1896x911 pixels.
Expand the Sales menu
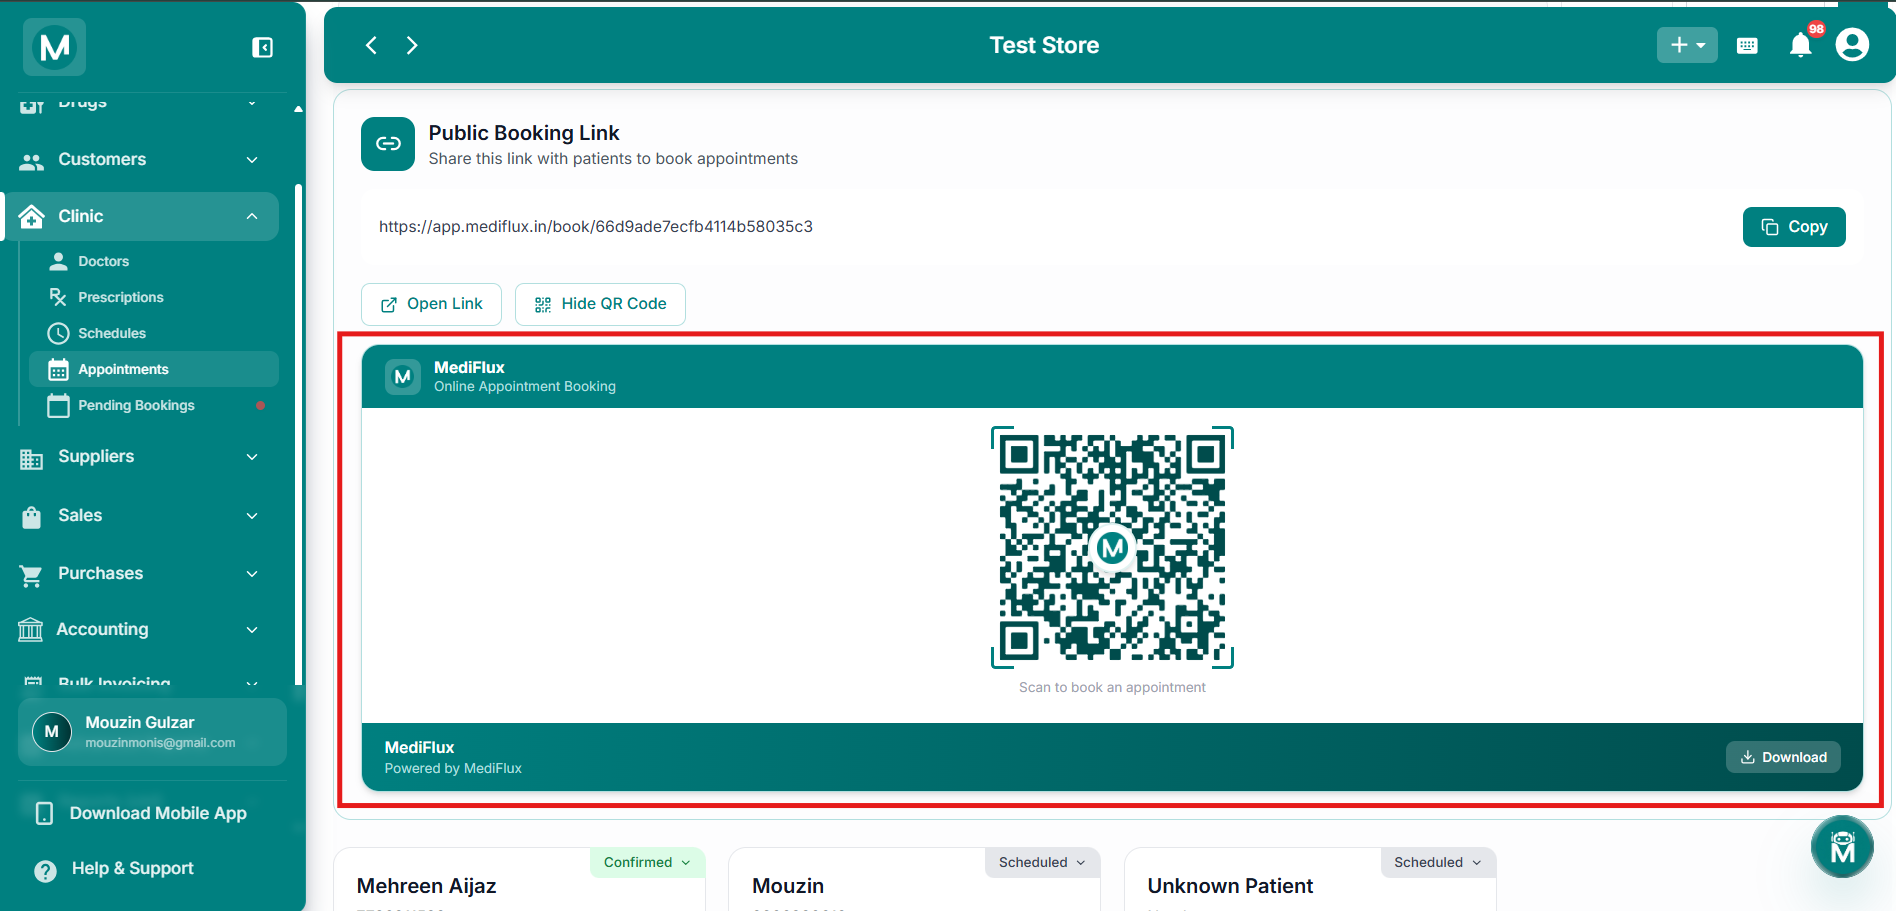(140, 516)
